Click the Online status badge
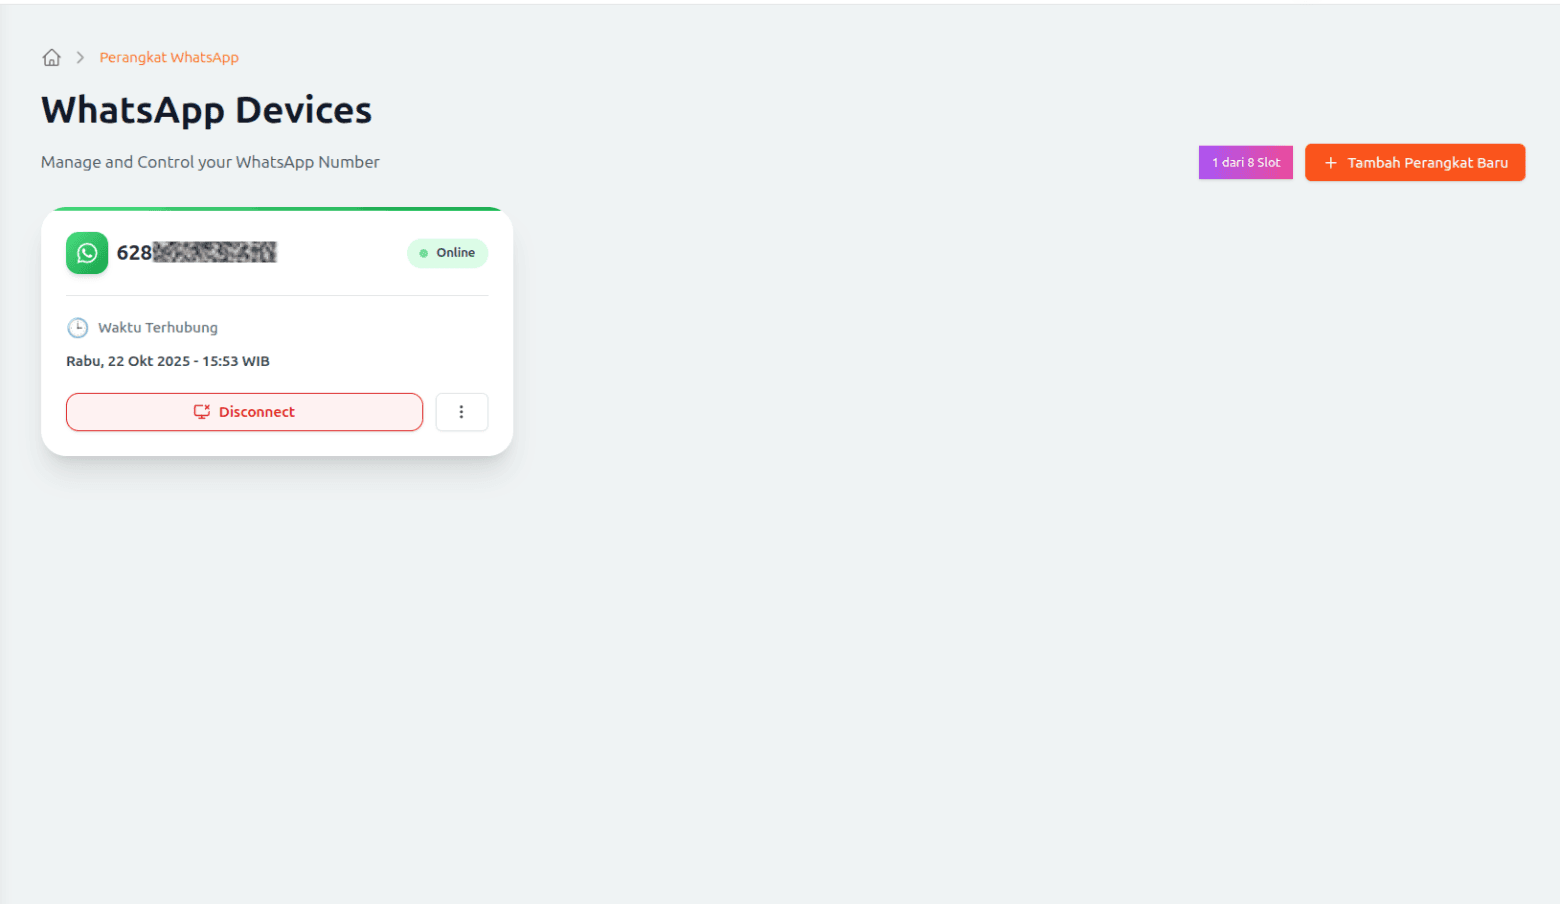This screenshot has width=1560, height=904. (x=447, y=253)
